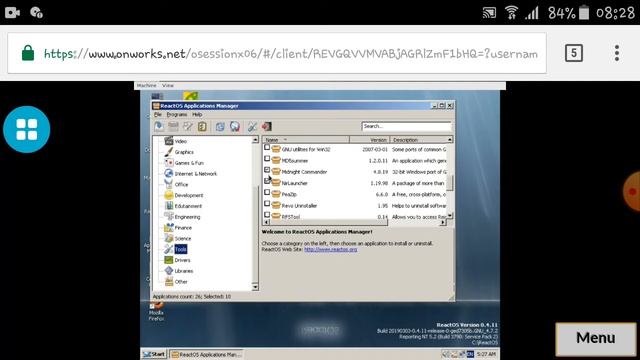Click the horizontal scrollbar left arrow
The image size is (640, 360).
pyautogui.click(x=266, y=222)
